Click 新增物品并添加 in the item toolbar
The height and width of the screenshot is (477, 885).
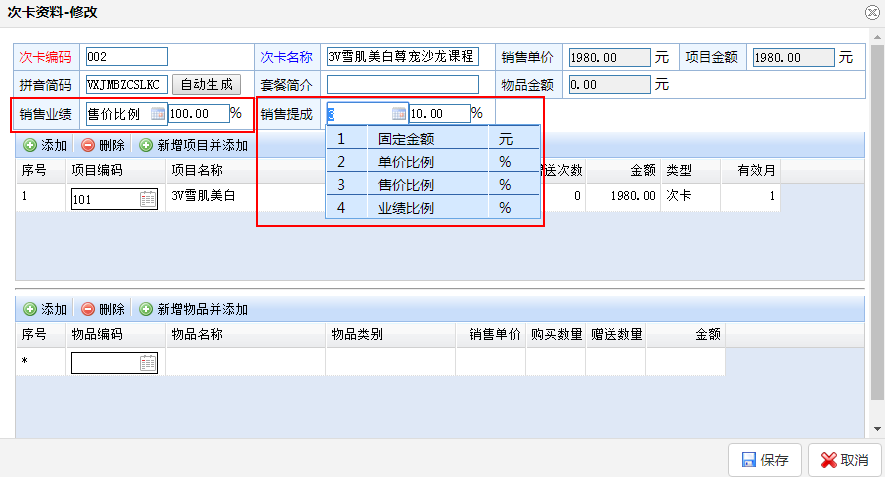tap(146, 309)
